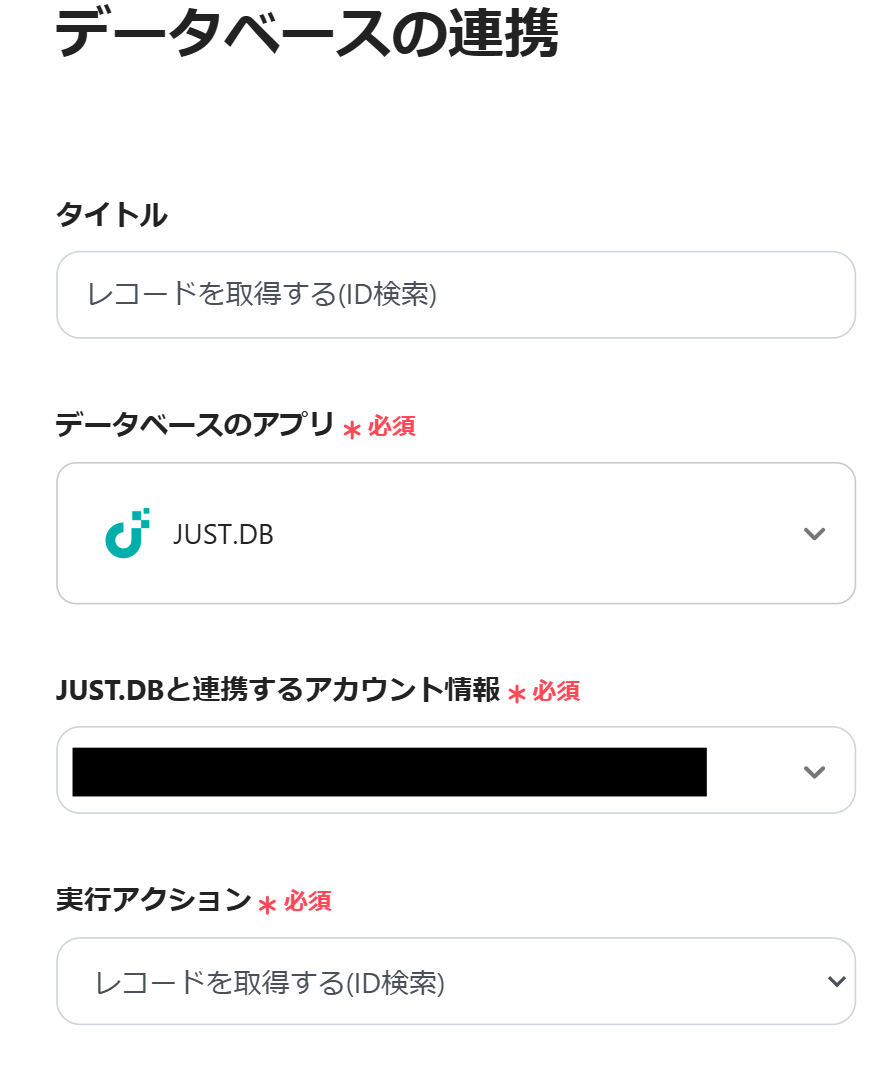
Task: Click the JUST.DB logo icon
Action: 127,533
